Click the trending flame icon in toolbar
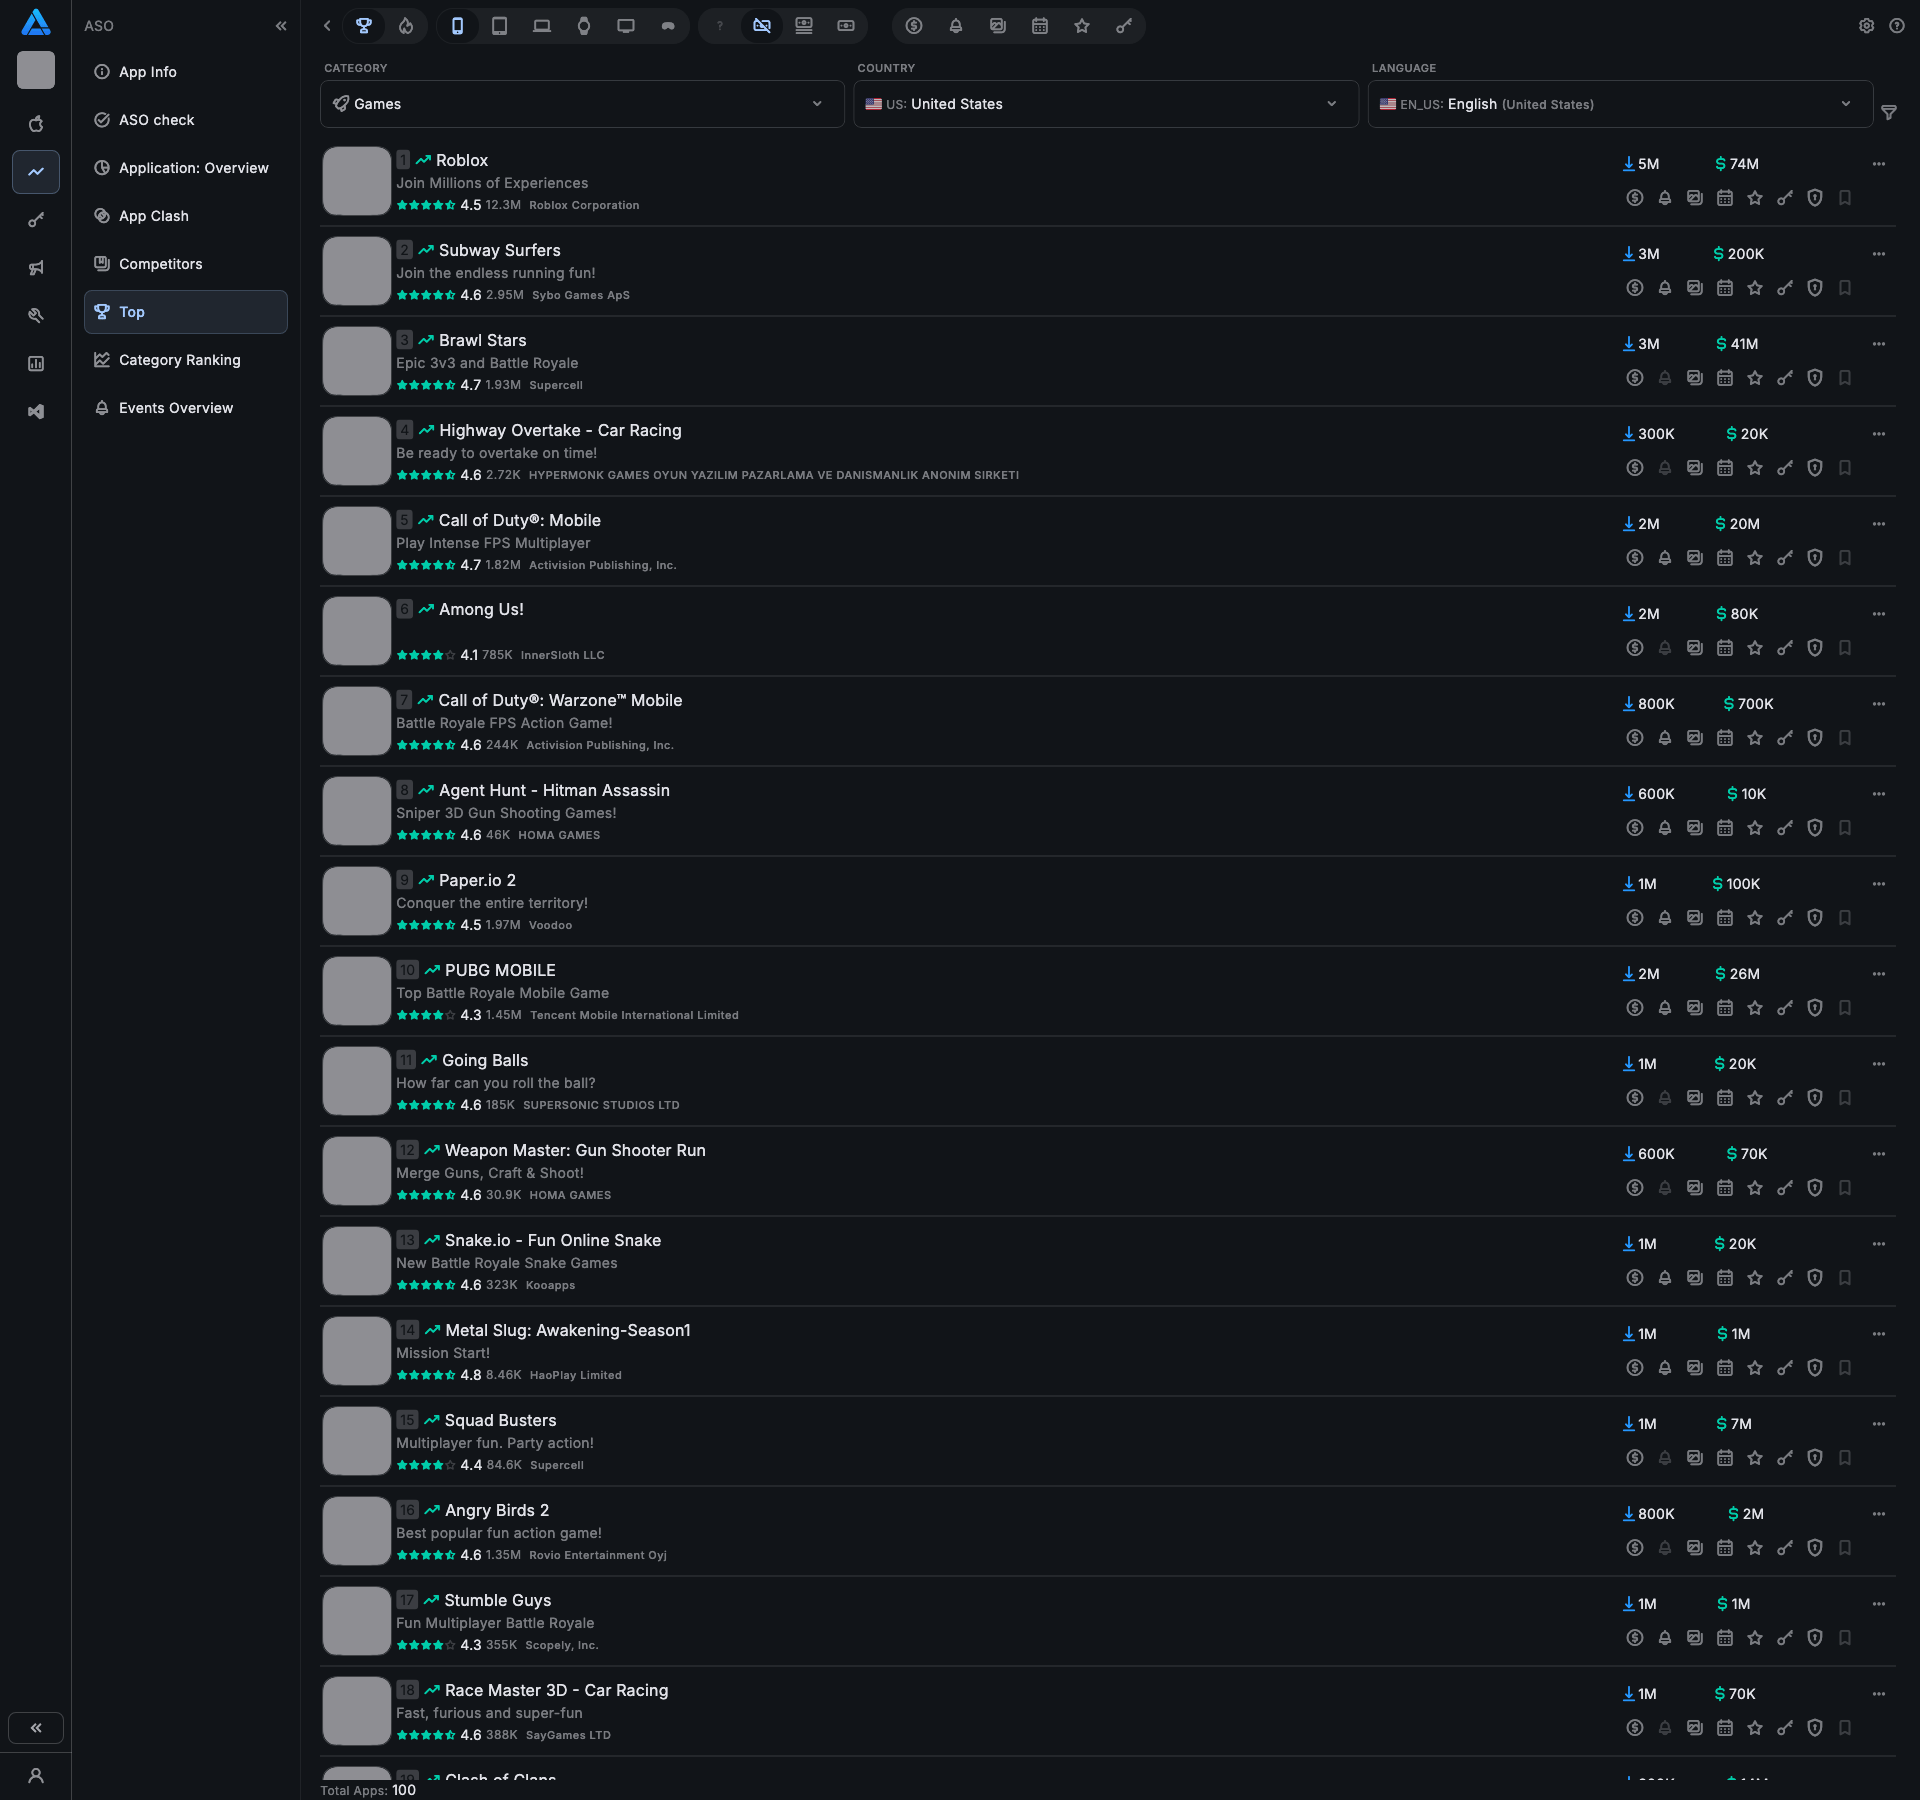1920x1800 pixels. point(406,26)
